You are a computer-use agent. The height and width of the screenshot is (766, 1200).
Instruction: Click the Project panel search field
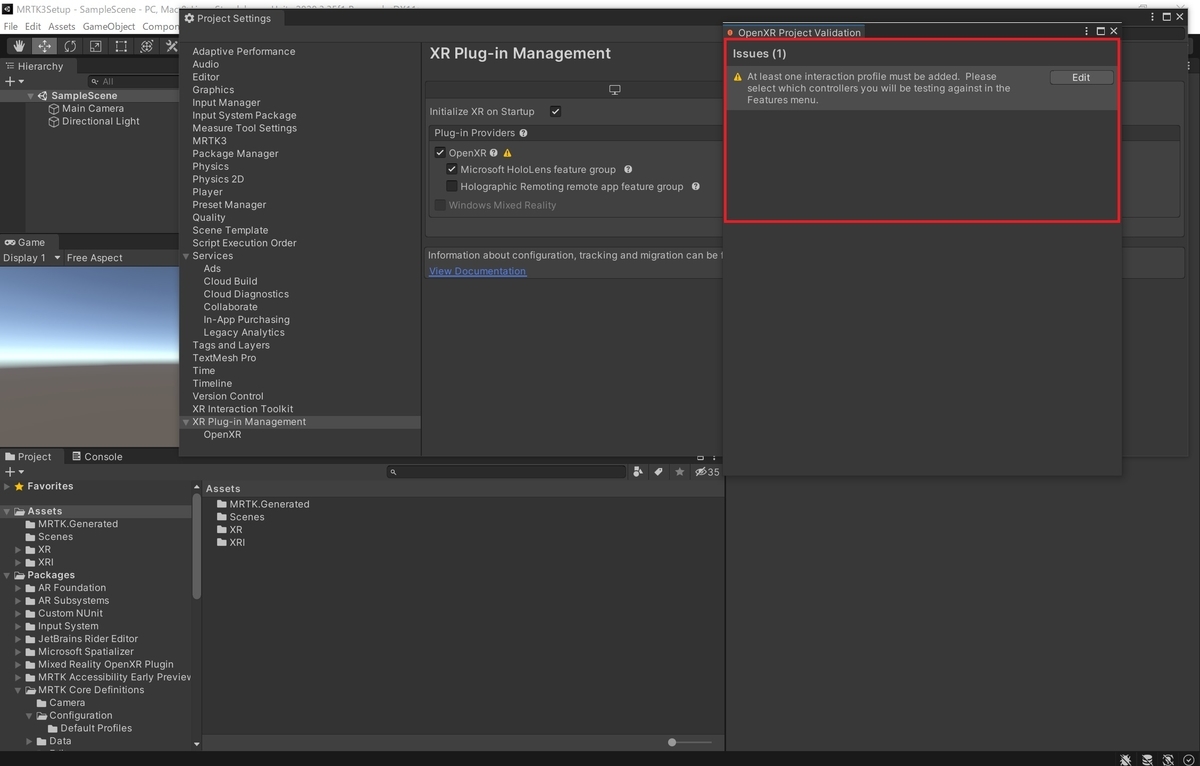point(504,472)
